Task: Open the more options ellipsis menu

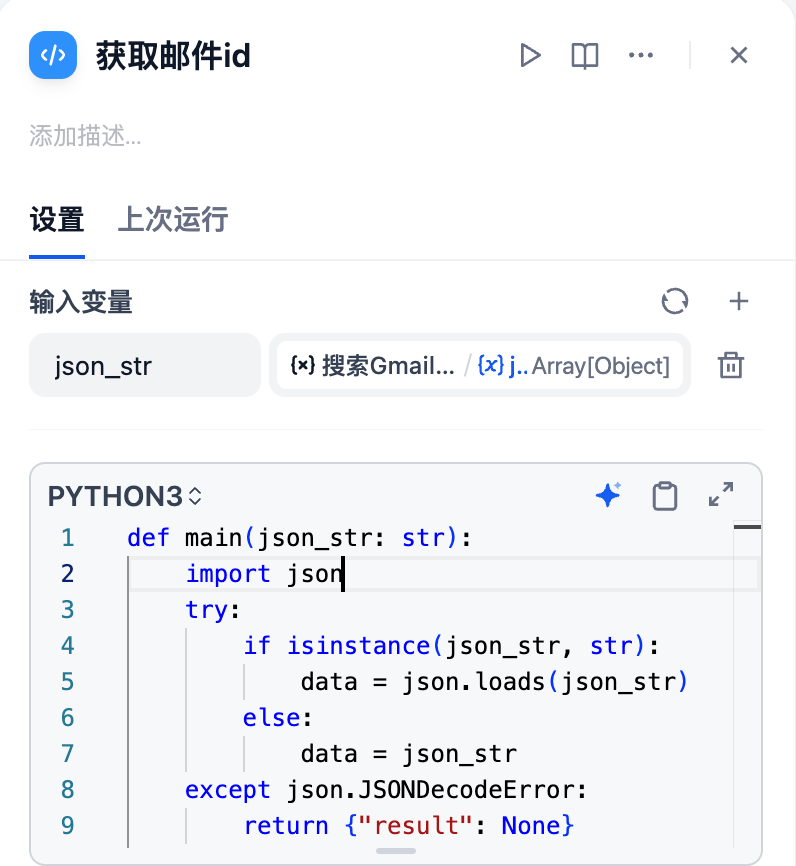Action: [x=641, y=55]
